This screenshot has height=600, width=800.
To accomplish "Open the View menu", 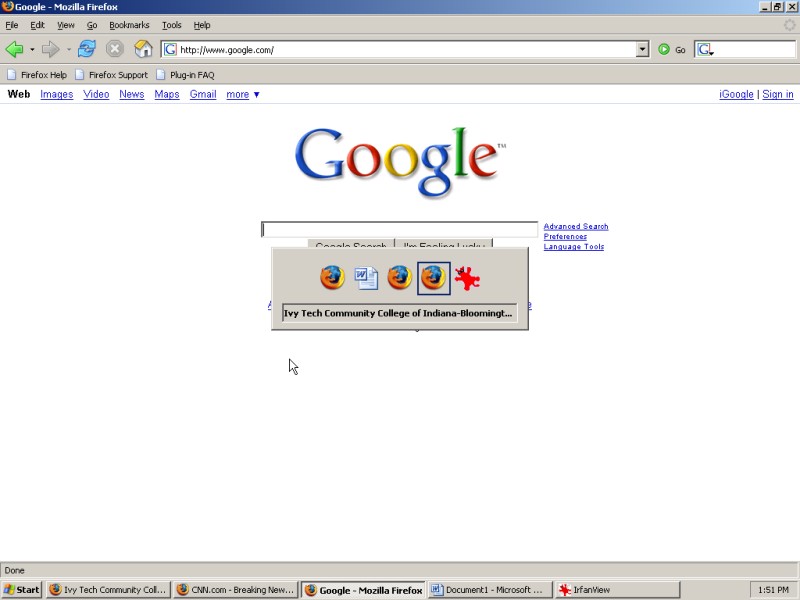I will pyautogui.click(x=65, y=25).
